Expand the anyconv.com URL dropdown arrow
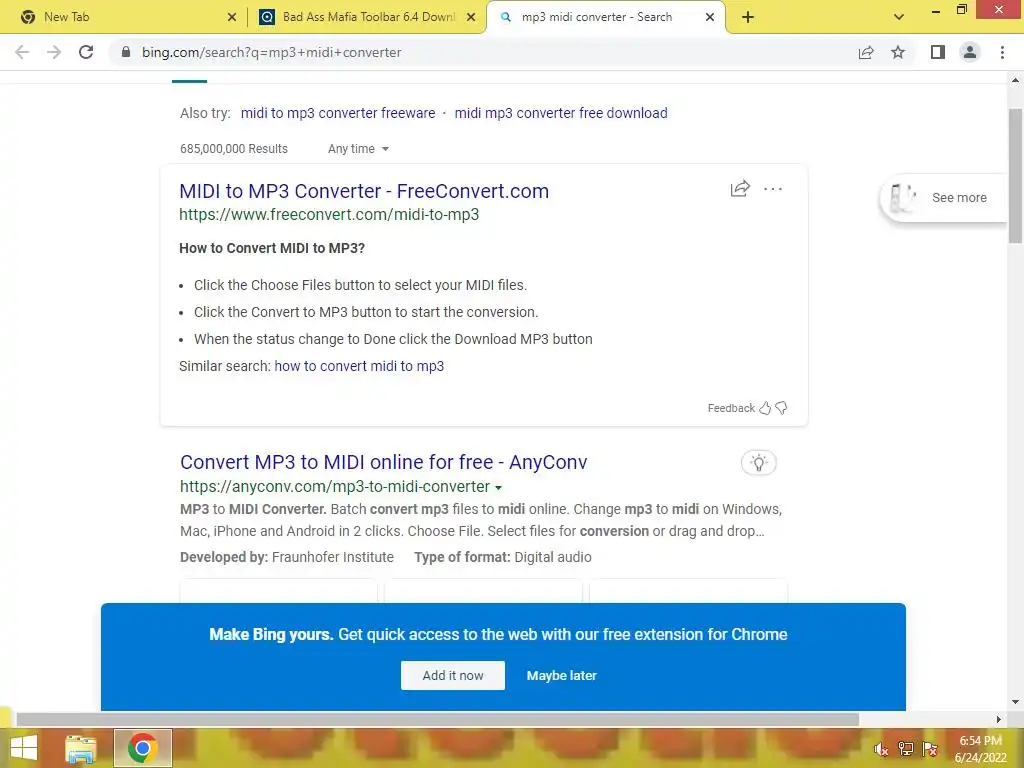This screenshot has width=1024, height=768. click(498, 488)
